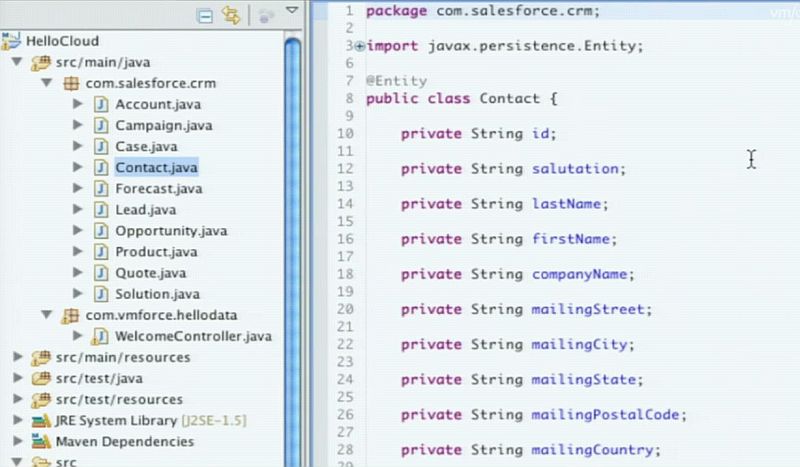
Task: Click class name Contact in the editor
Action: [509, 98]
